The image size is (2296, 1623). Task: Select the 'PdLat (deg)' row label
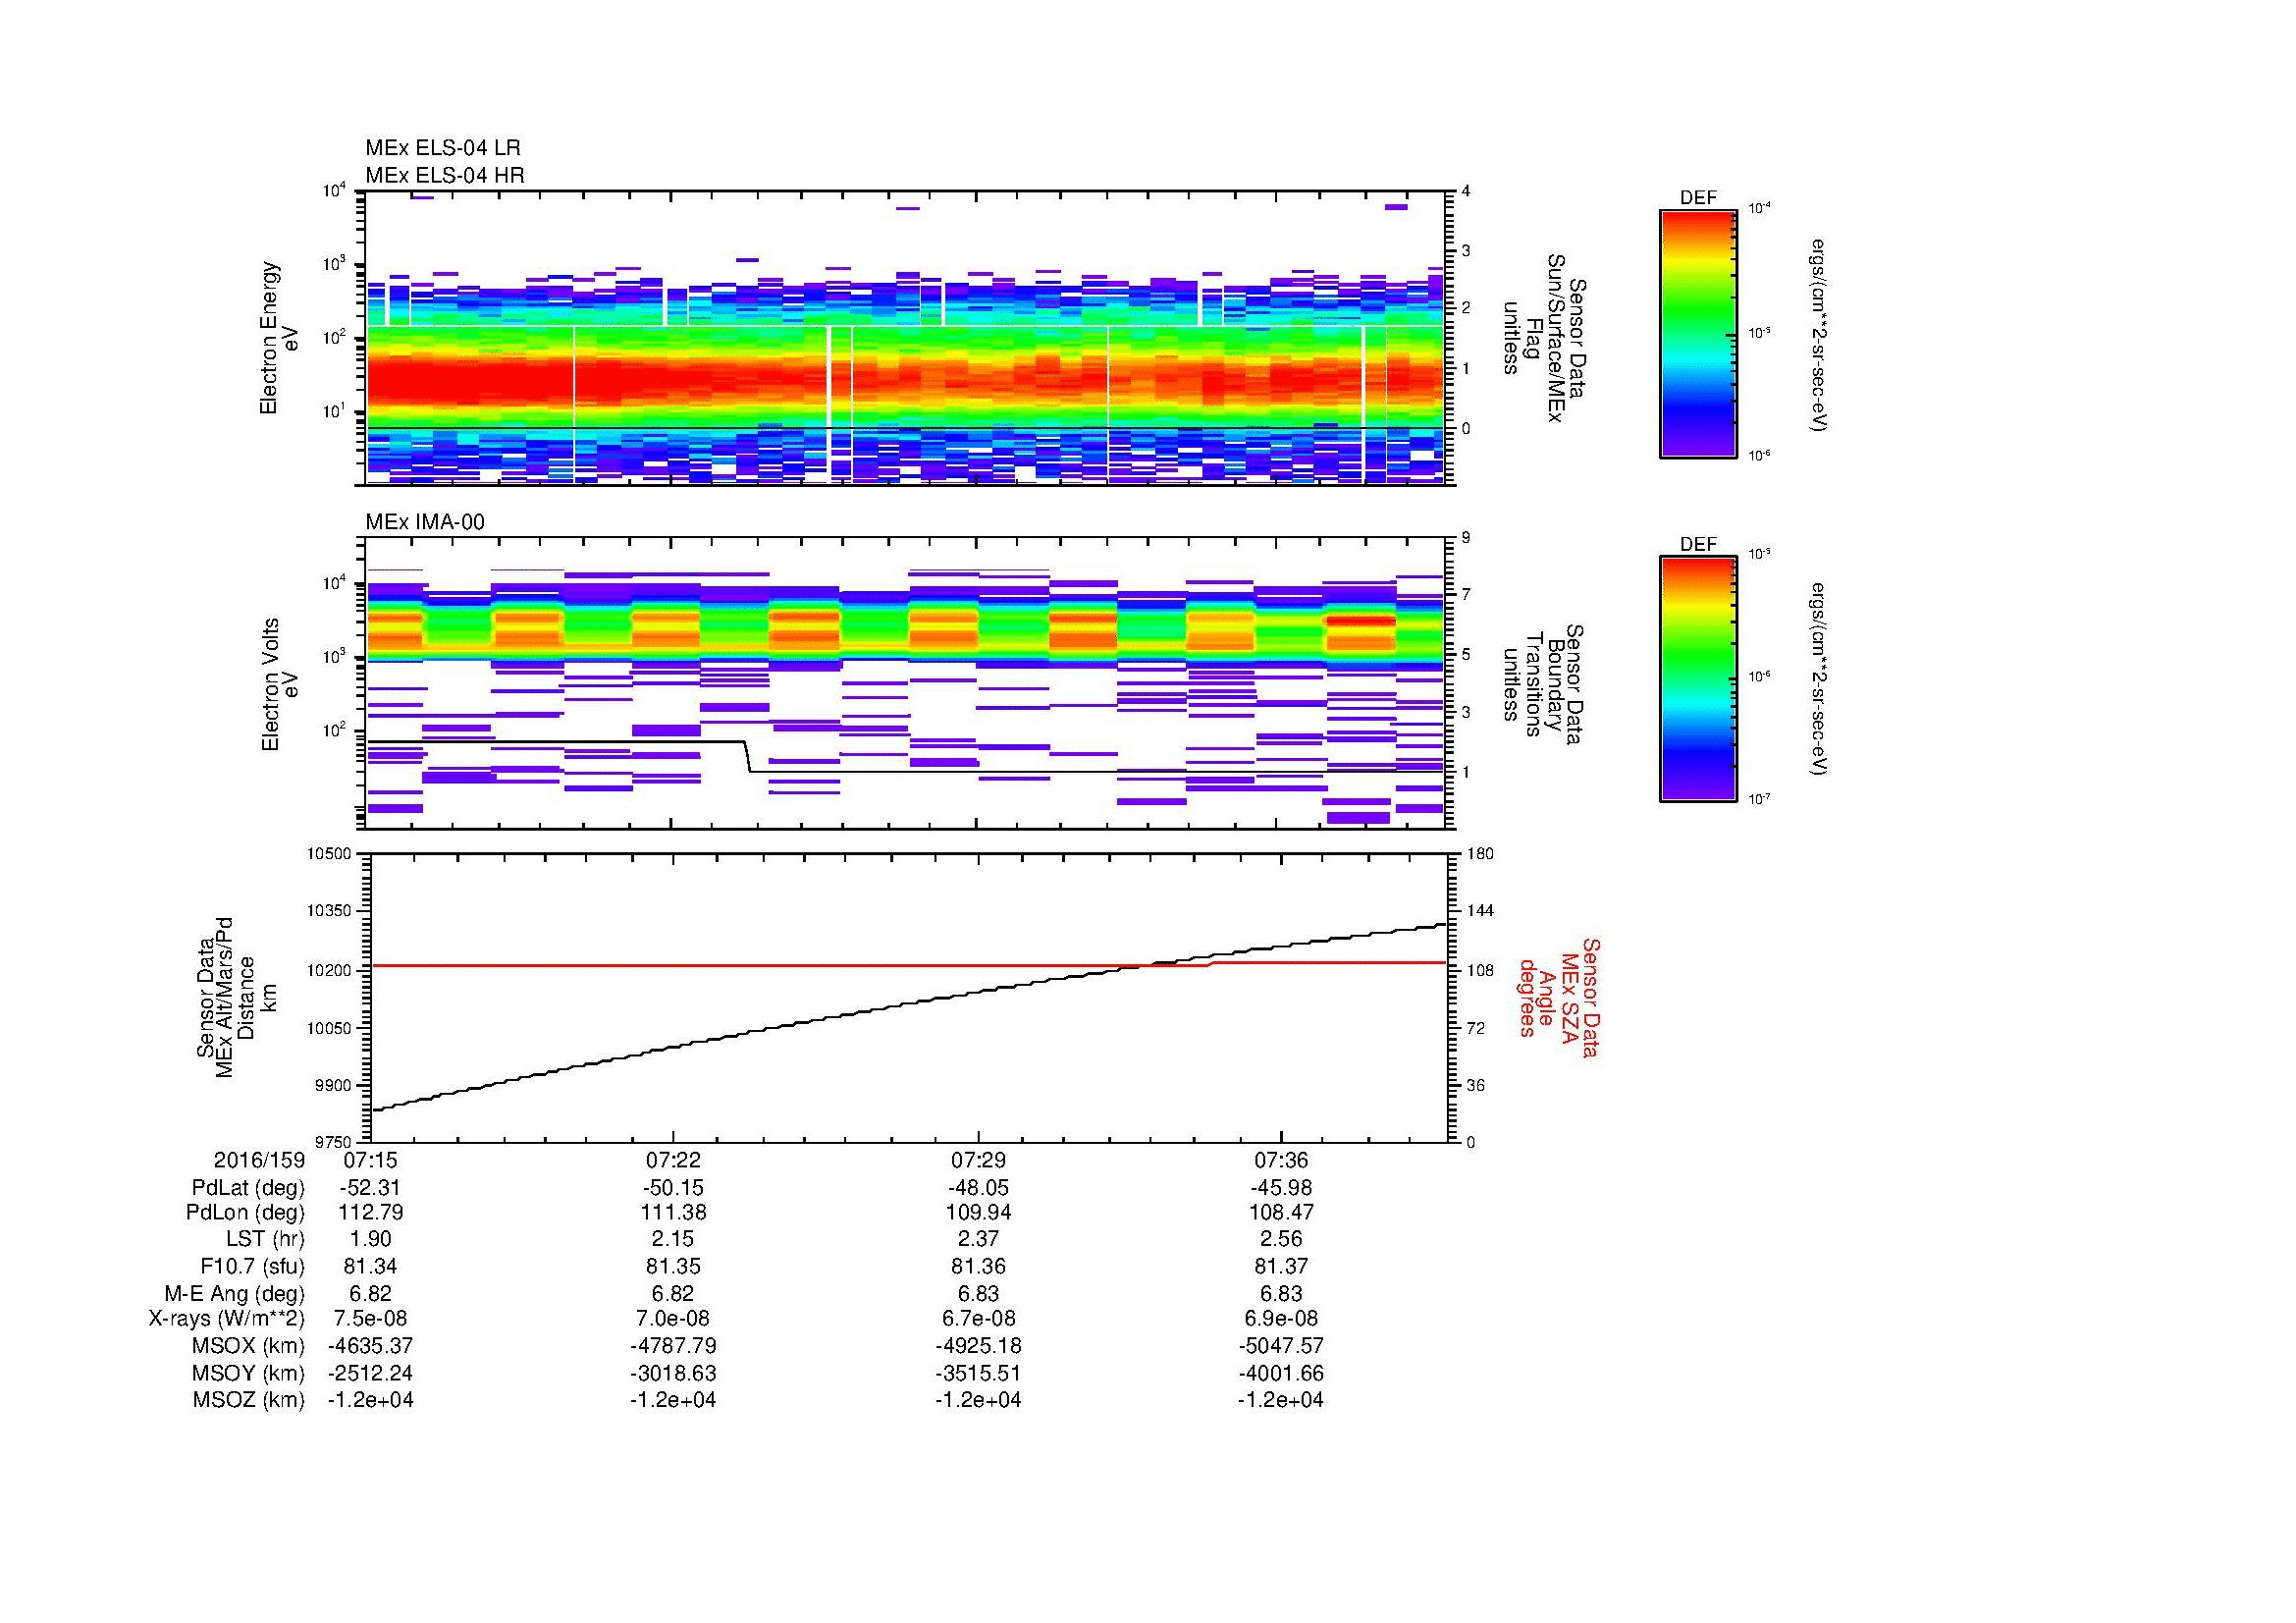pos(248,1188)
